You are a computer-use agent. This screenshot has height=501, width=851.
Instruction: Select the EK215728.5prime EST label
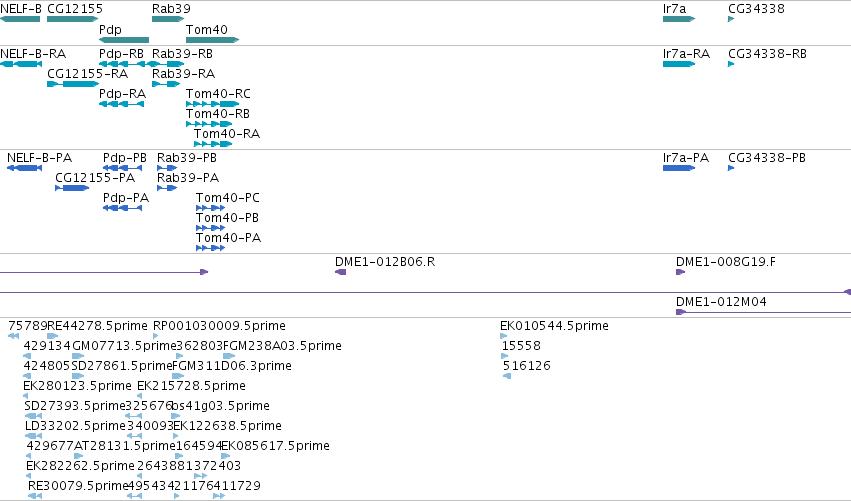tap(191, 386)
